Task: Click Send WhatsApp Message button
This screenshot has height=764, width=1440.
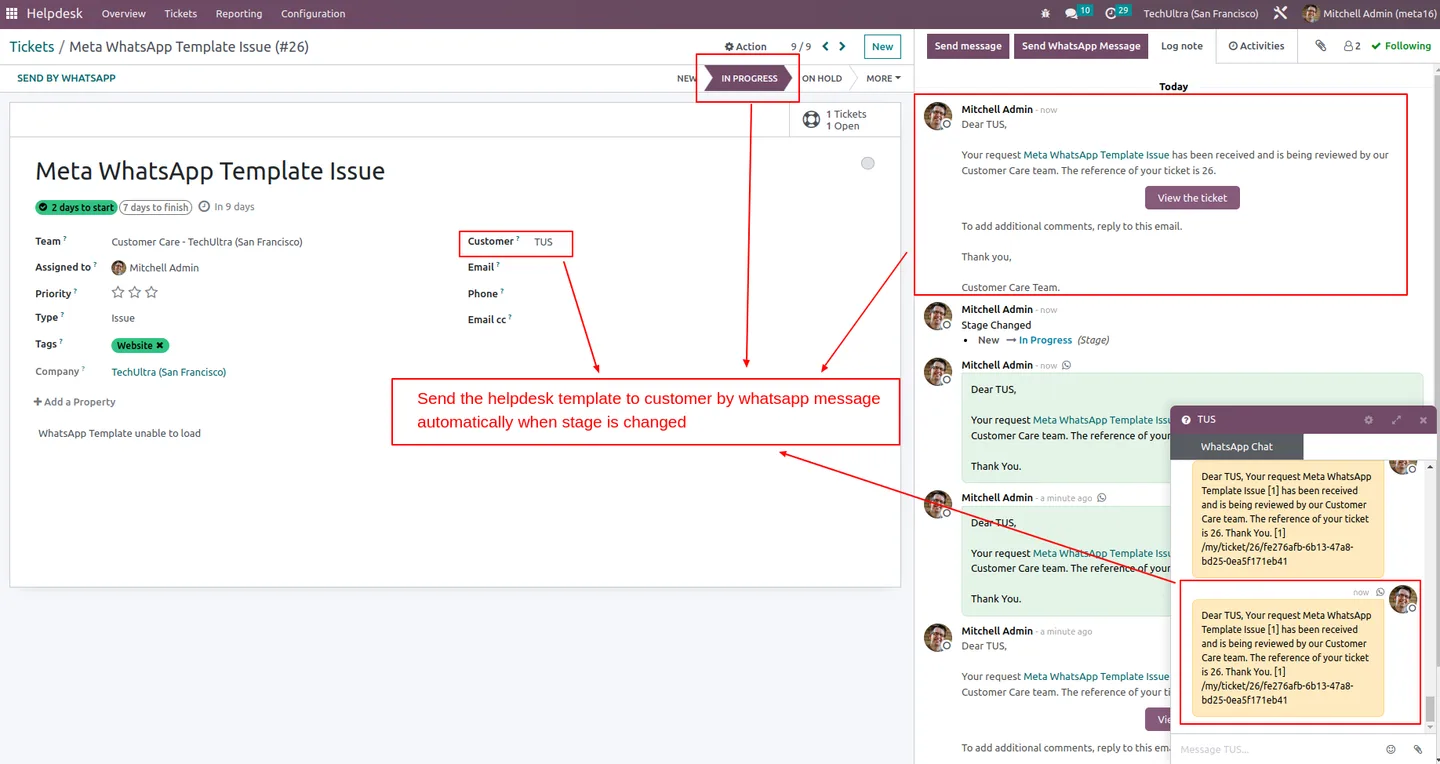Action: [1081, 46]
